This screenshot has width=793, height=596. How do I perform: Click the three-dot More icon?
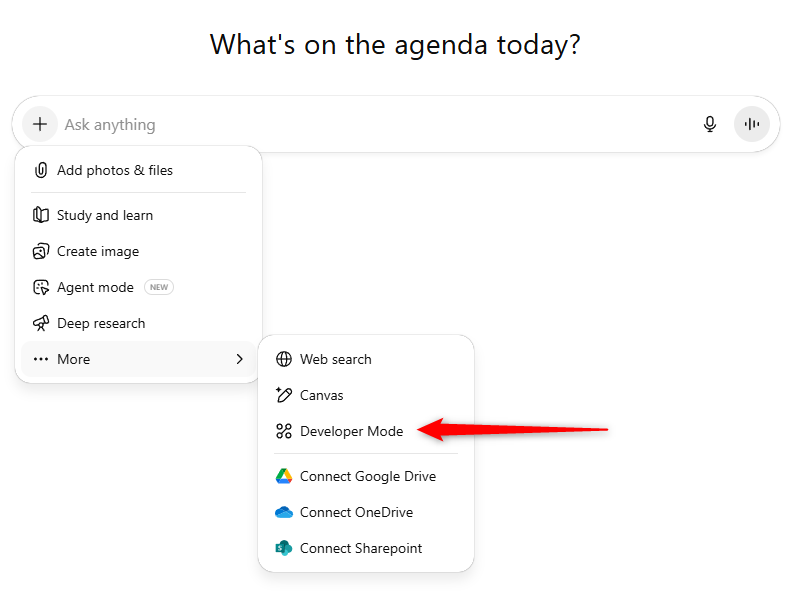pos(41,359)
